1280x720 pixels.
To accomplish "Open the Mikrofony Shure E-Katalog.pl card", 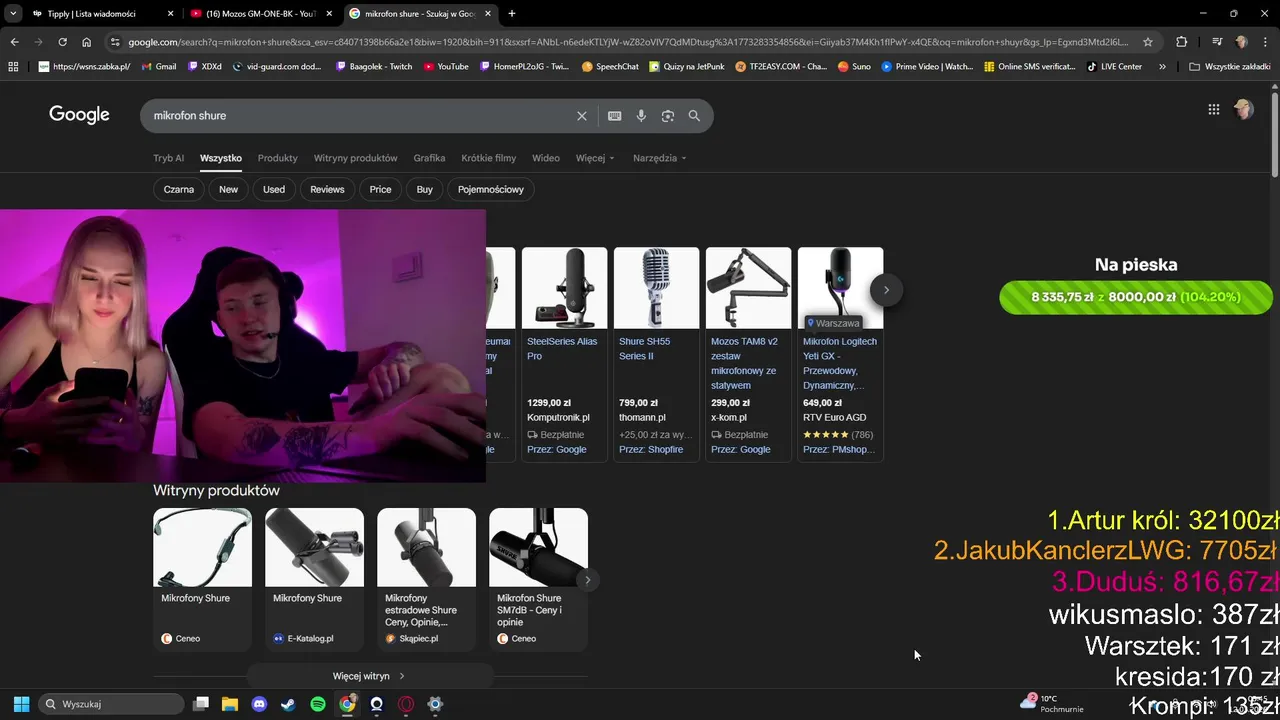I will coord(314,579).
